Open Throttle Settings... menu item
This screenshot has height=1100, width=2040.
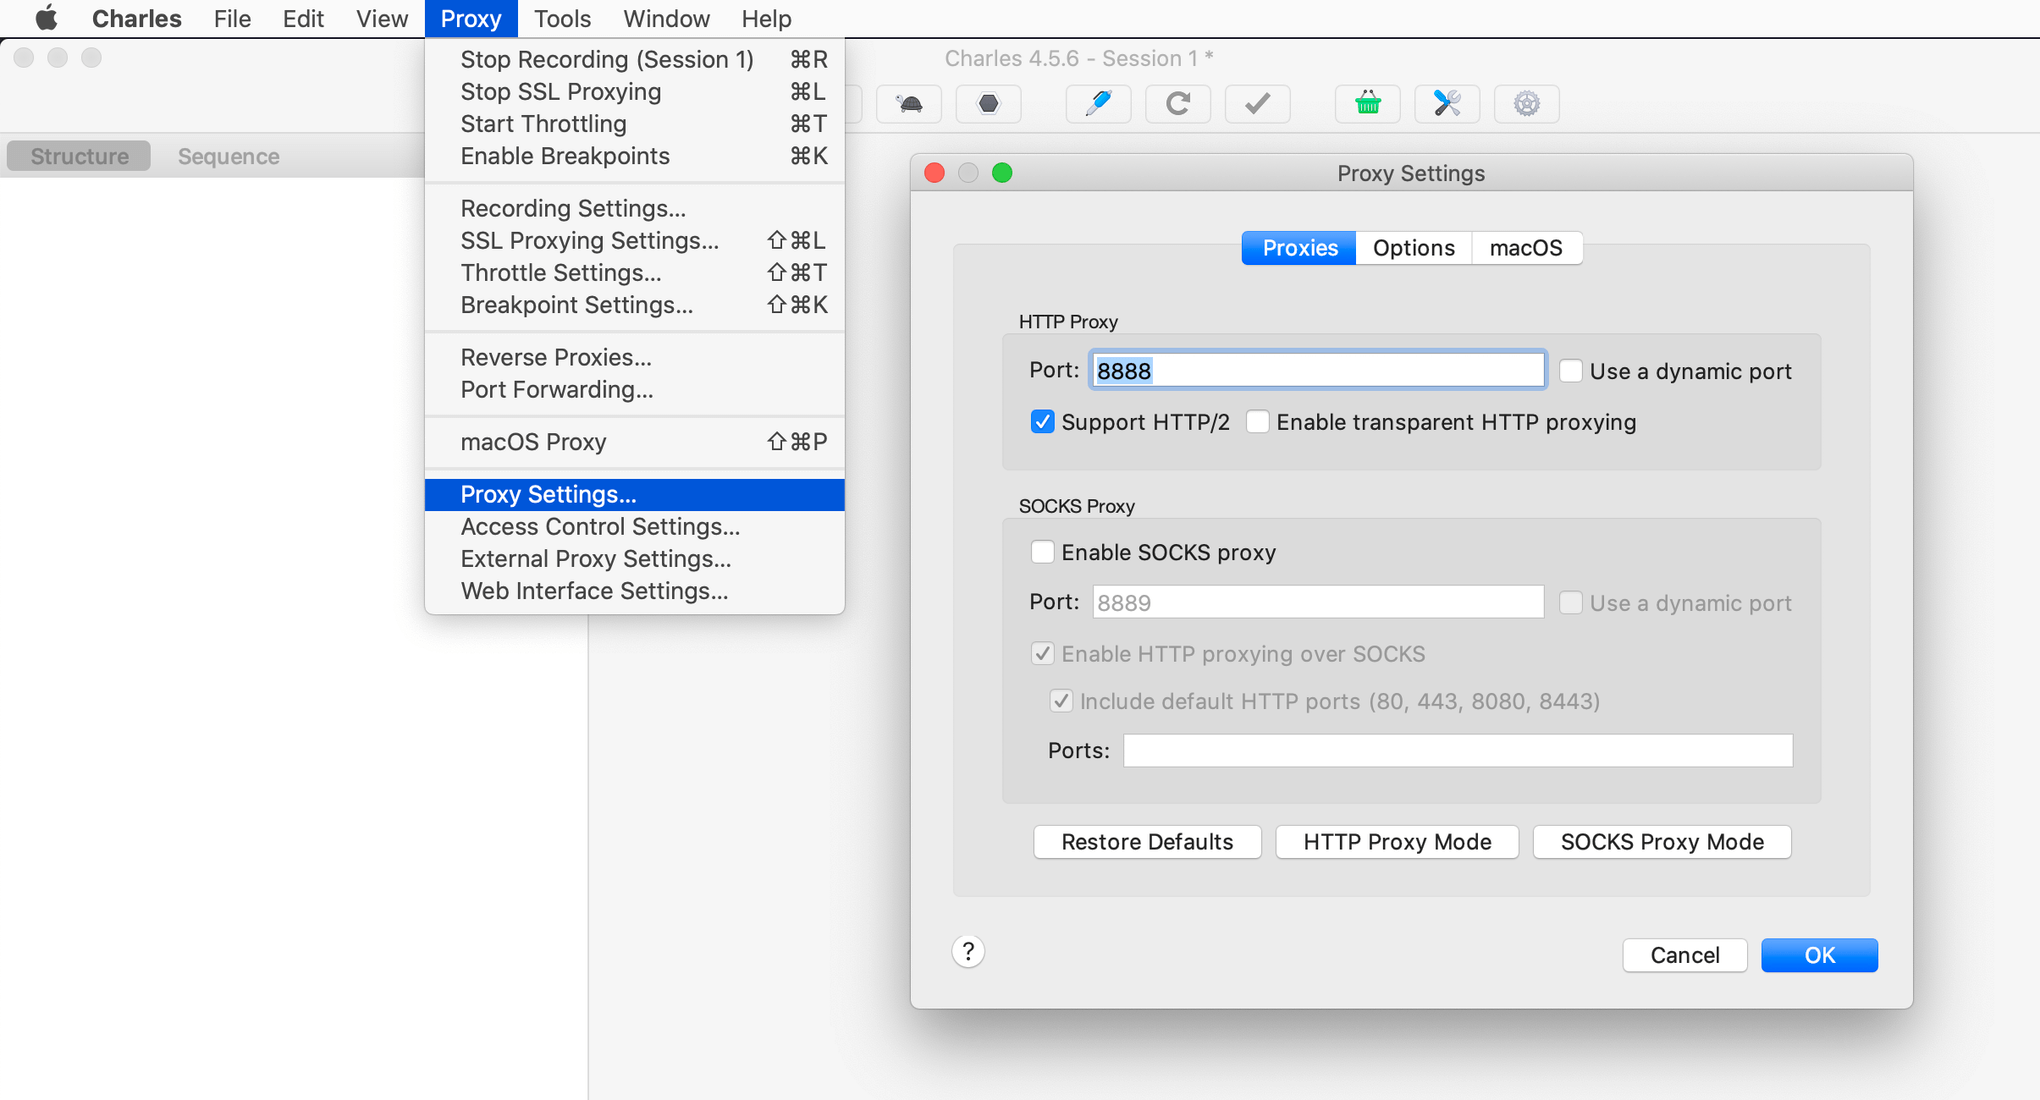pyautogui.click(x=635, y=273)
